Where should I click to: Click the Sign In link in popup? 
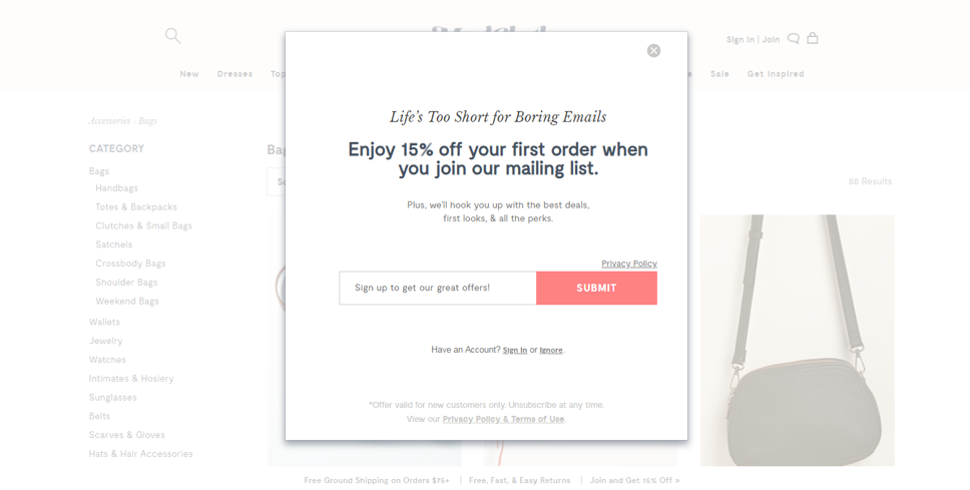515,350
